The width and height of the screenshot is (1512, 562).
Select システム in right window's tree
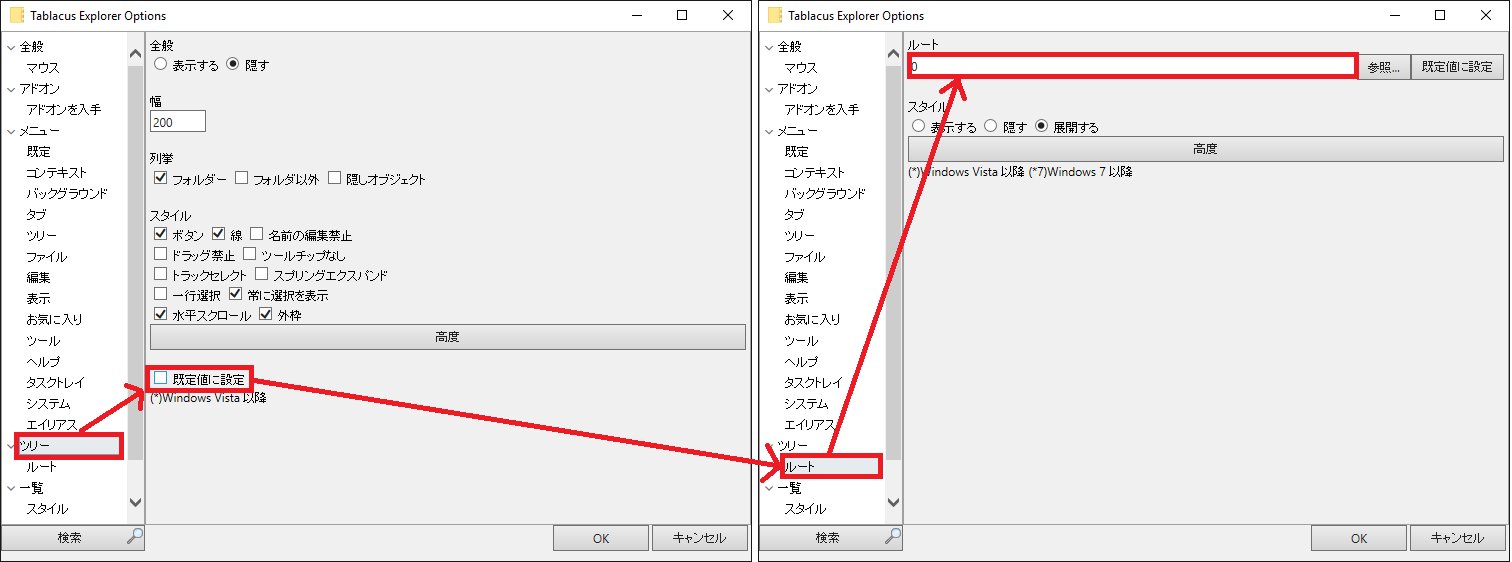coord(806,404)
